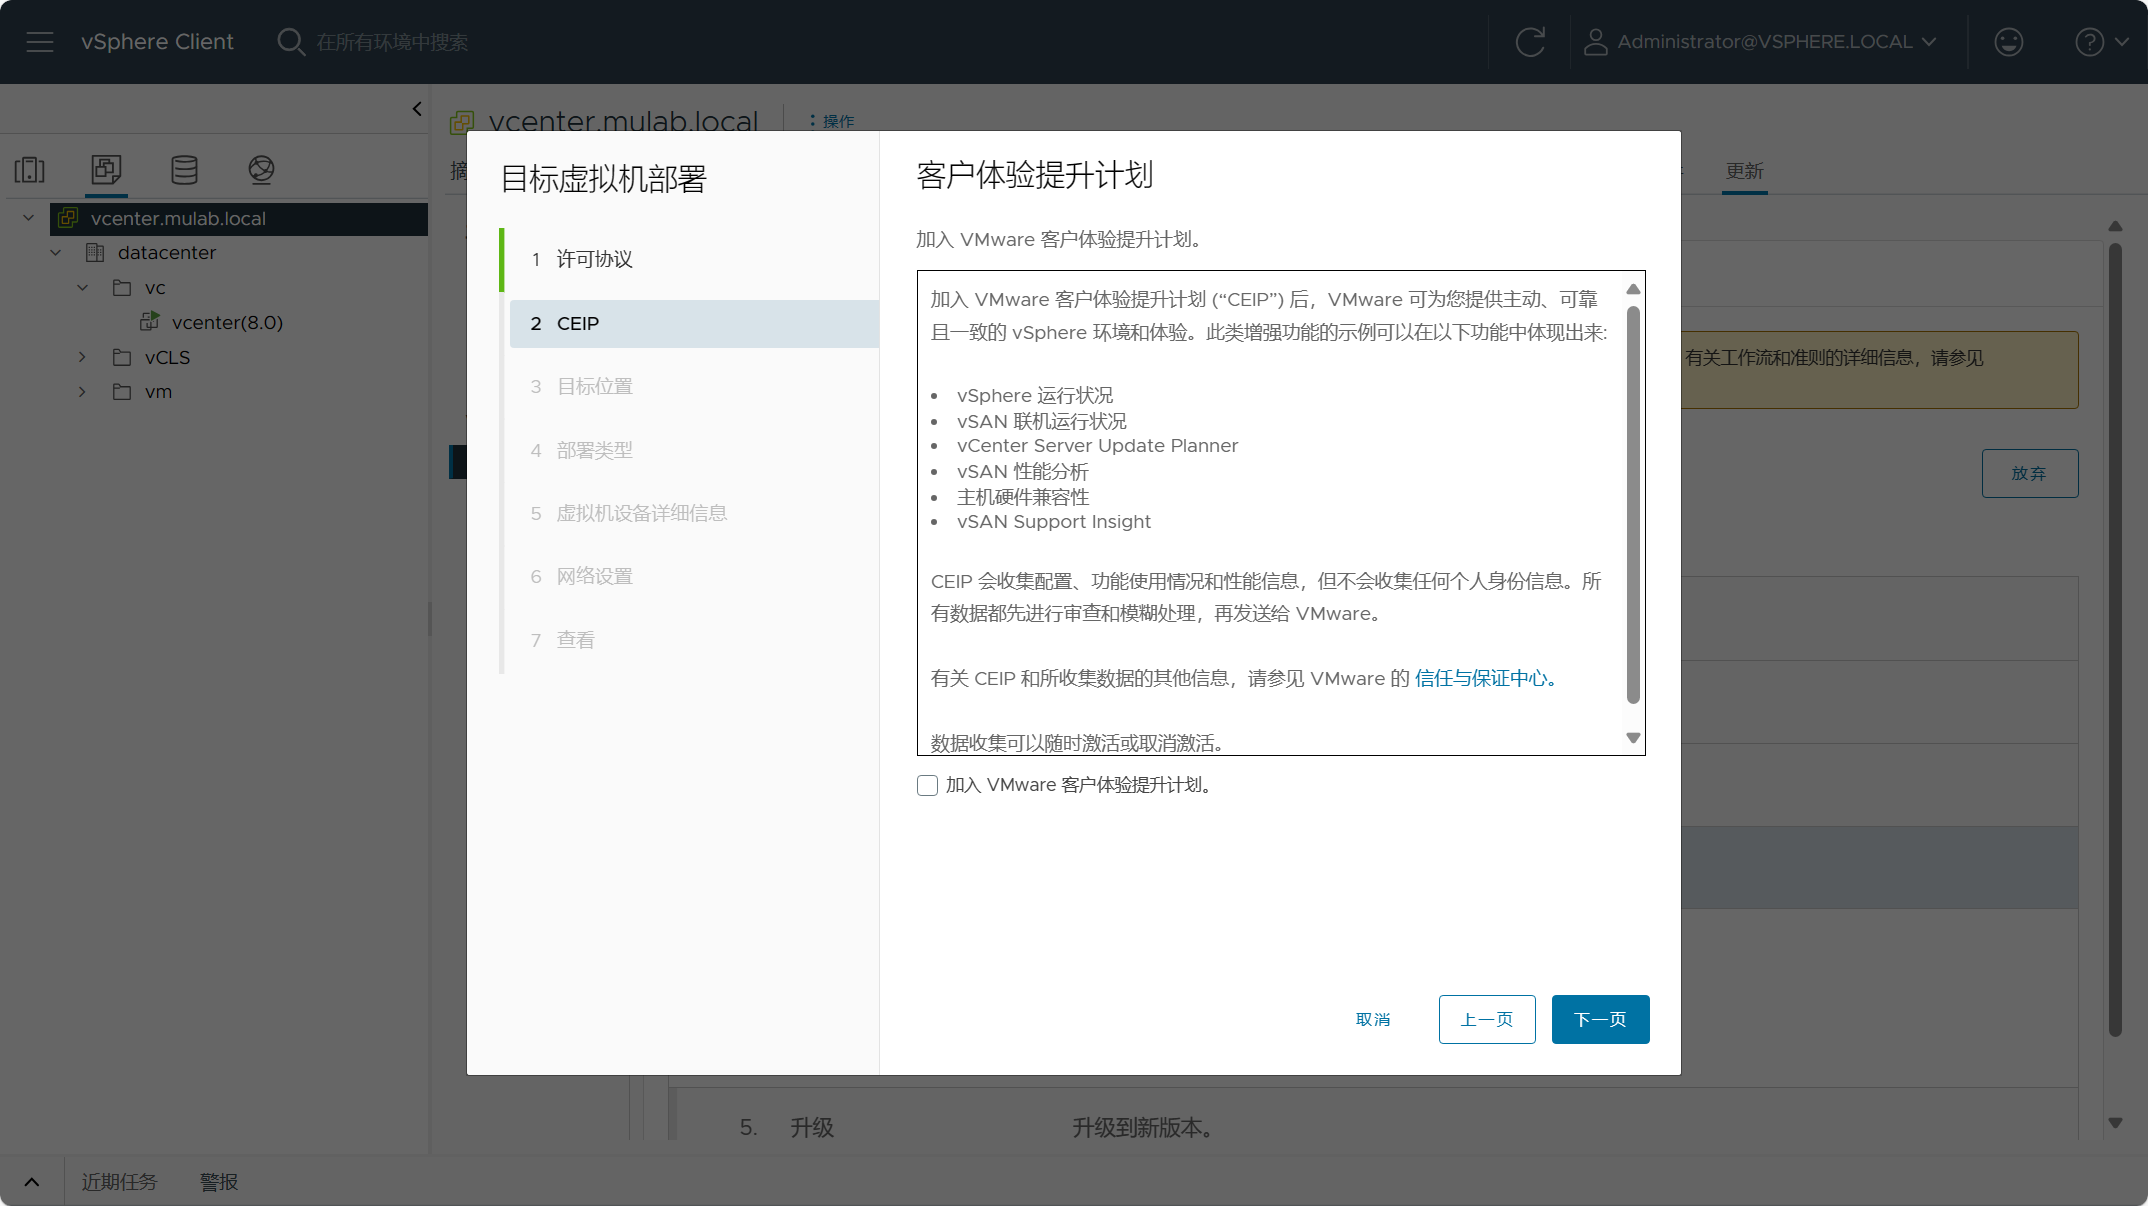Click the user avatar icon
This screenshot has height=1206, width=2148.
[1595, 42]
